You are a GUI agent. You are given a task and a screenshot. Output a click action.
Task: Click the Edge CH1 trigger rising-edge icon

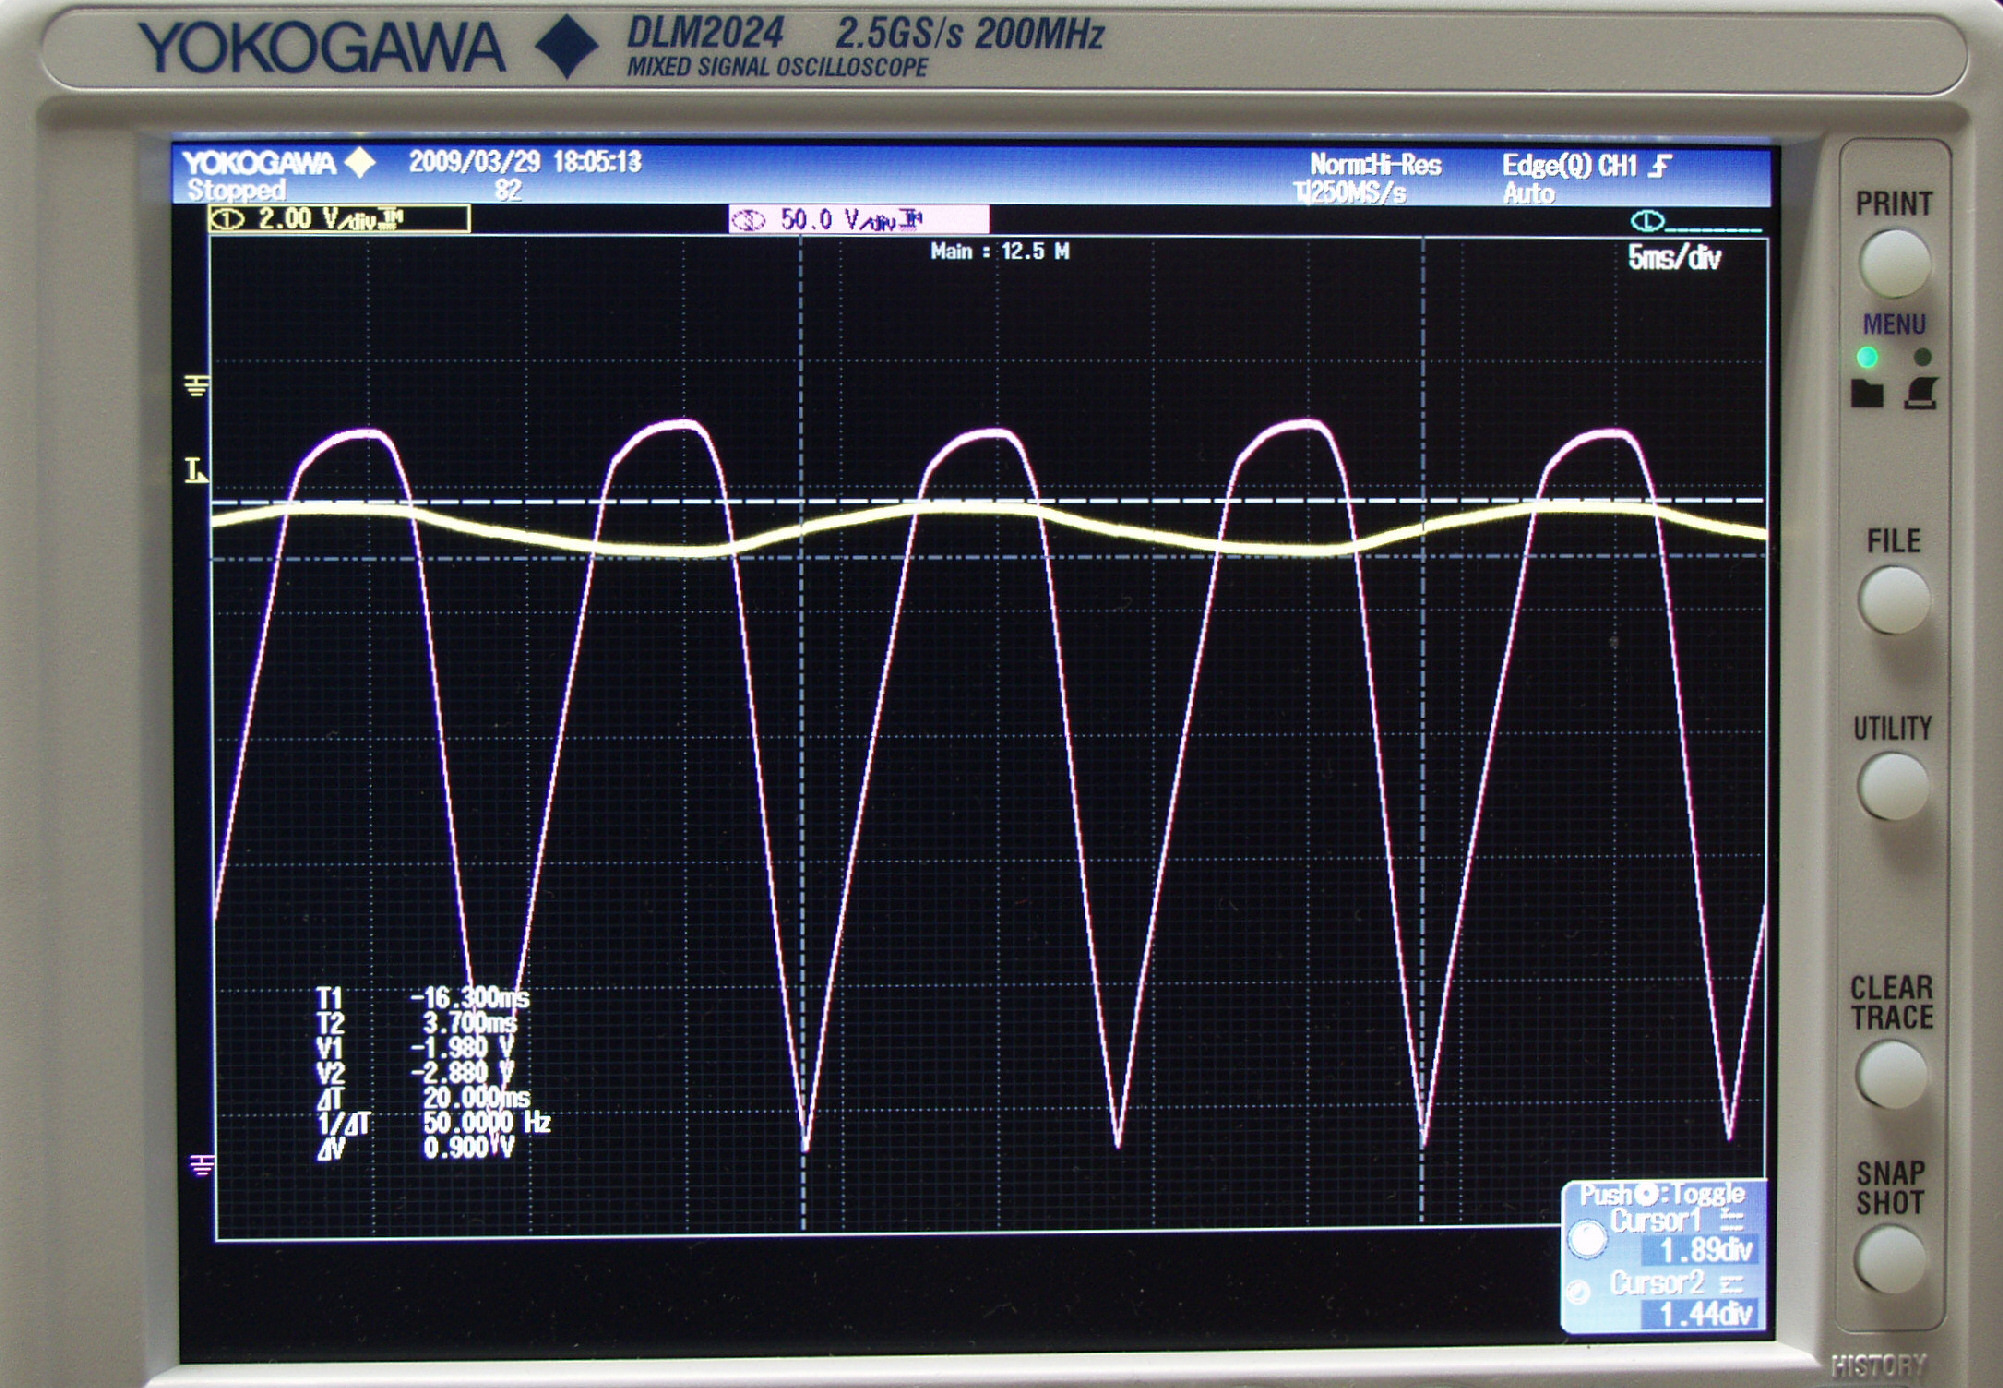pos(1660,166)
